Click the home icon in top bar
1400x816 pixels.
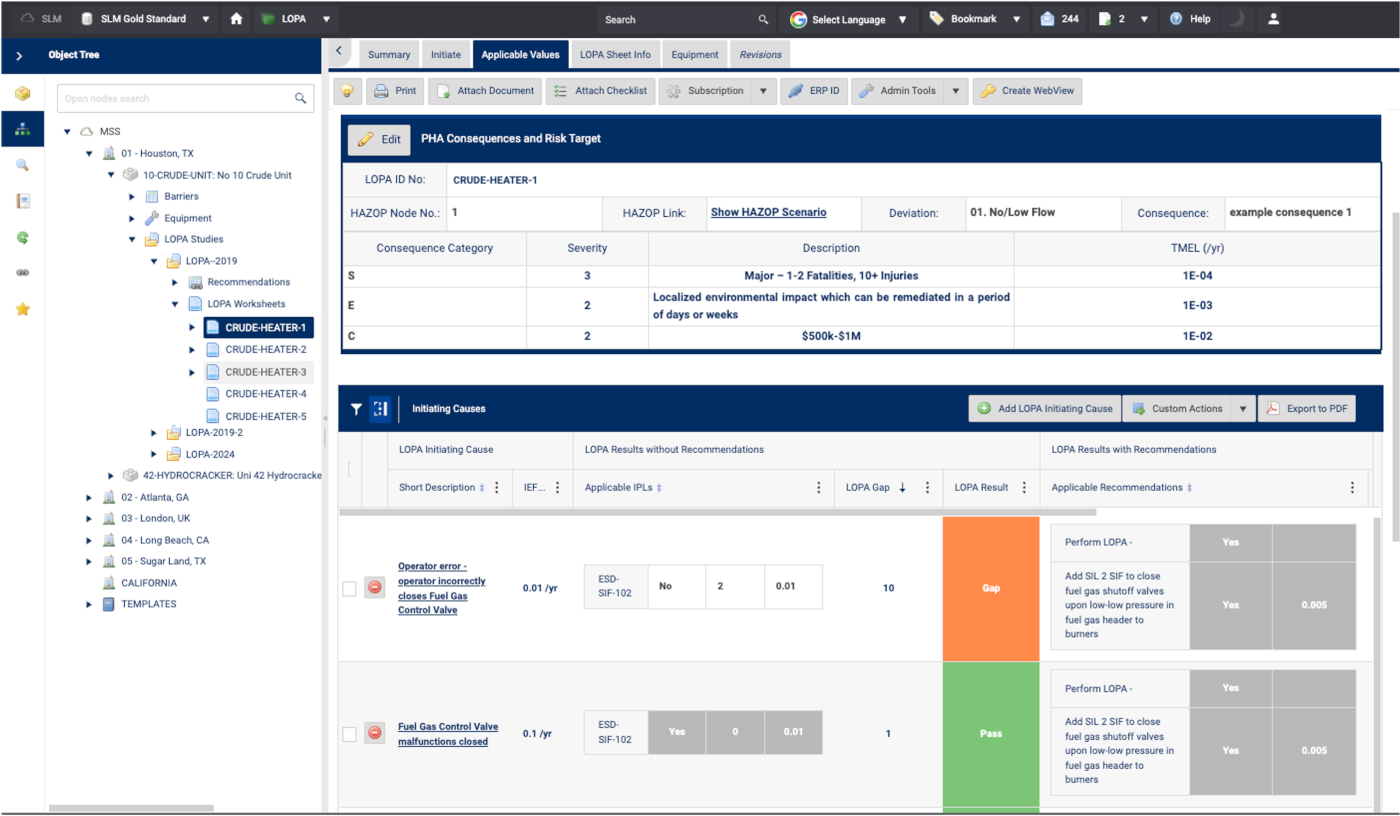[236, 19]
